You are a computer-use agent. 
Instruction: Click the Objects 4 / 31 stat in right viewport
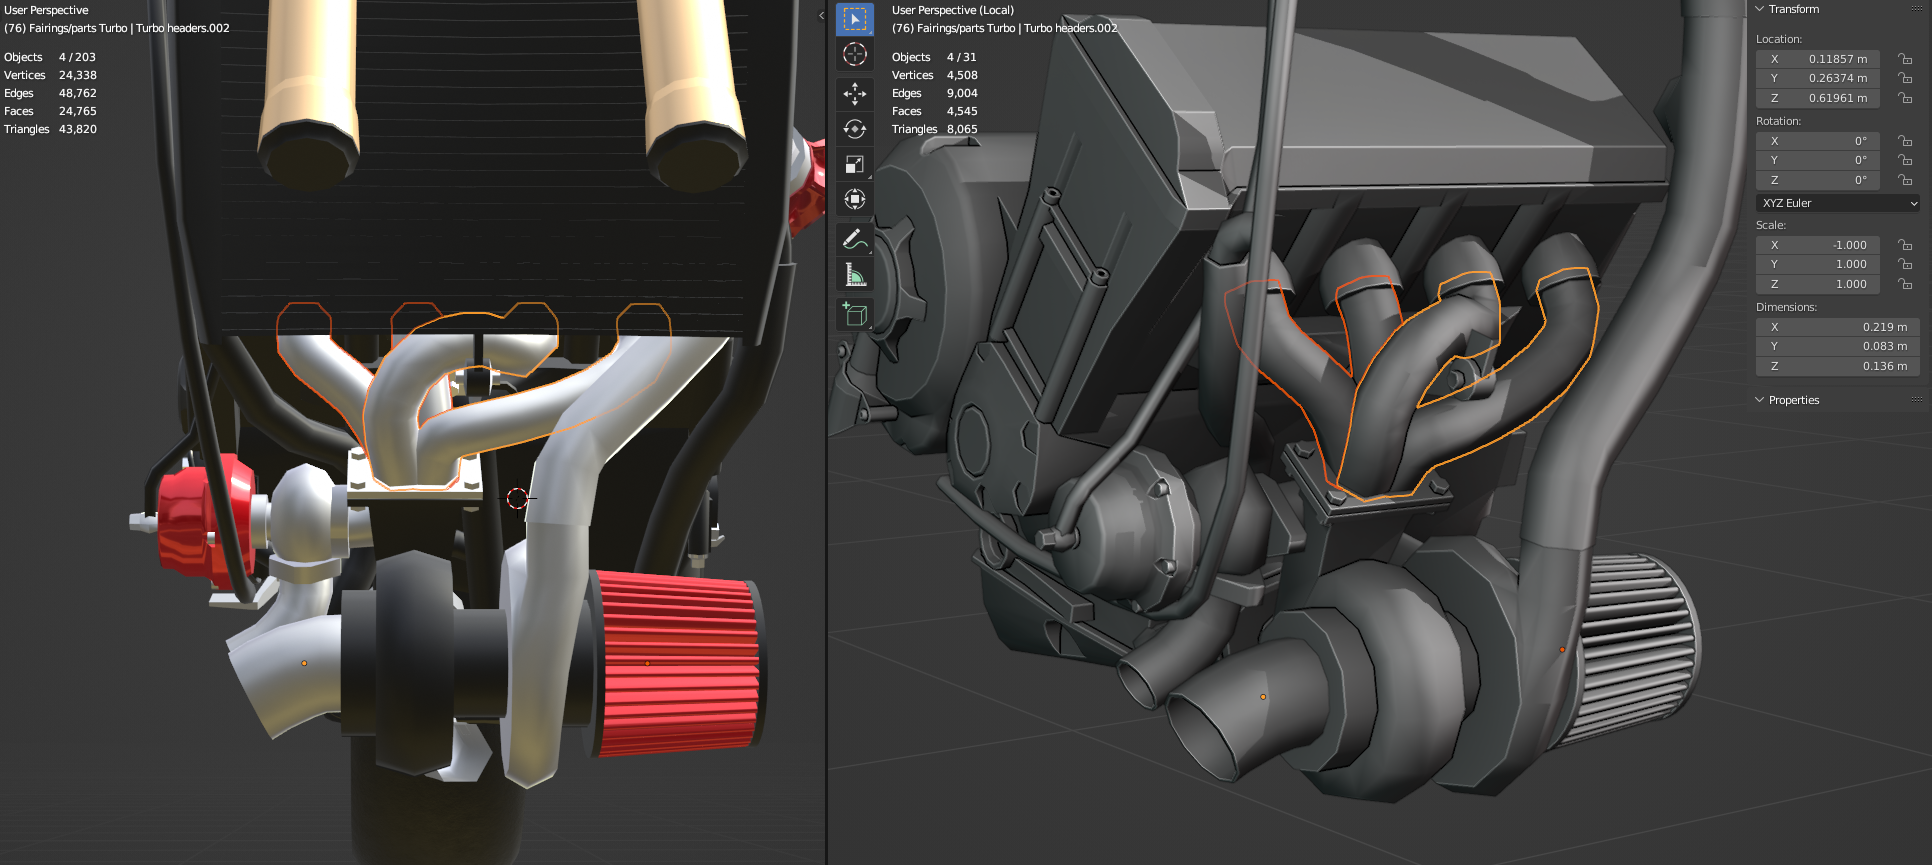click(x=934, y=57)
